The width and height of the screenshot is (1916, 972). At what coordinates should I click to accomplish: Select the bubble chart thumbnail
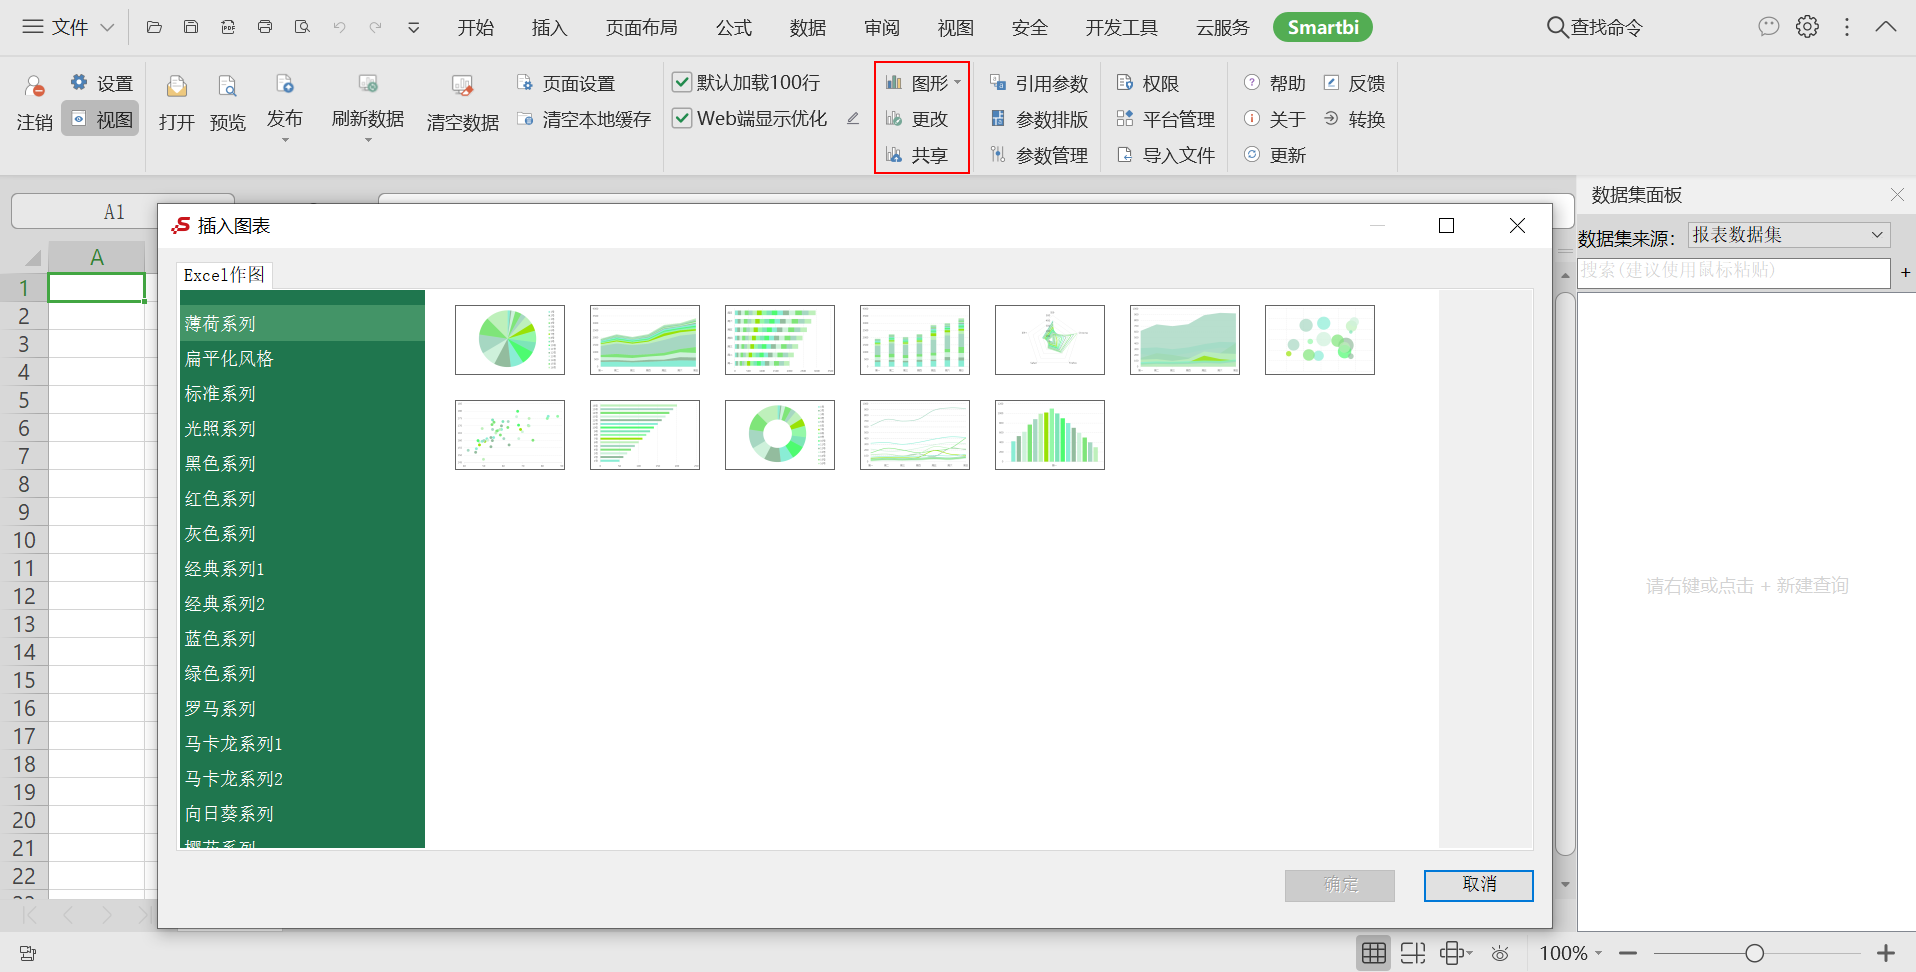pyautogui.click(x=1320, y=340)
